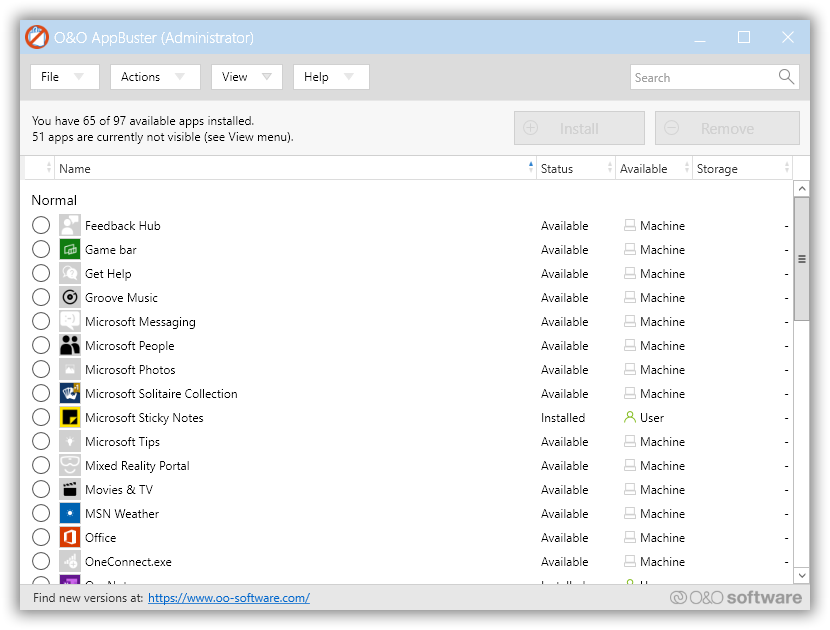Click the Machine icon in Office row
This screenshot has width=830, height=630.
pos(629,537)
